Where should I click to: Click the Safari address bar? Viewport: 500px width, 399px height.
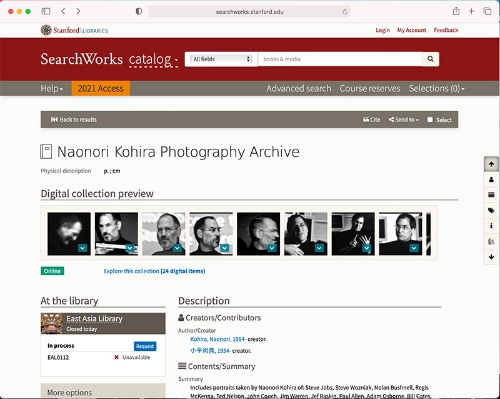[x=249, y=12]
